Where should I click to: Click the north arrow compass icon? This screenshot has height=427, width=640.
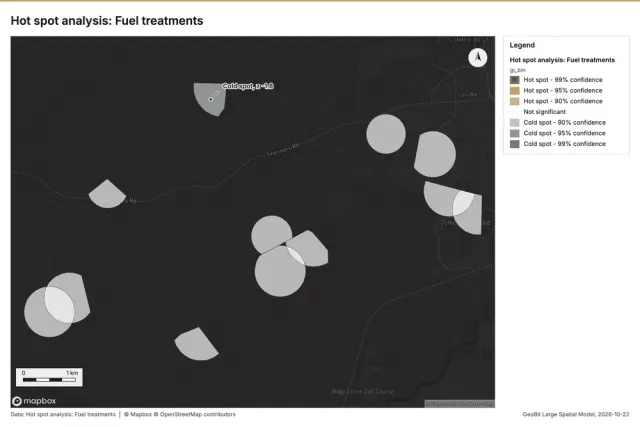click(x=478, y=58)
